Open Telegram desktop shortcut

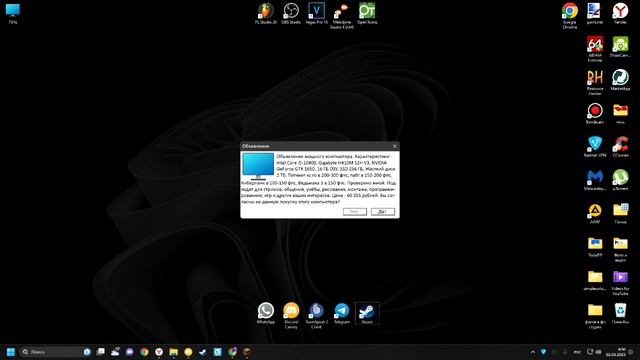pyautogui.click(x=342, y=313)
